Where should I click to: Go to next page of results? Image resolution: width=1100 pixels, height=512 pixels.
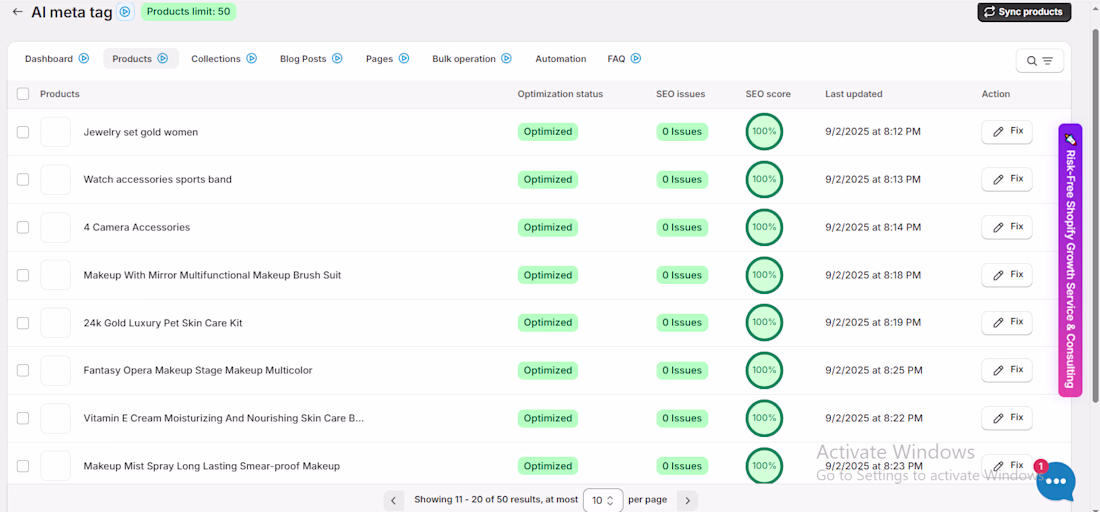[688, 500]
